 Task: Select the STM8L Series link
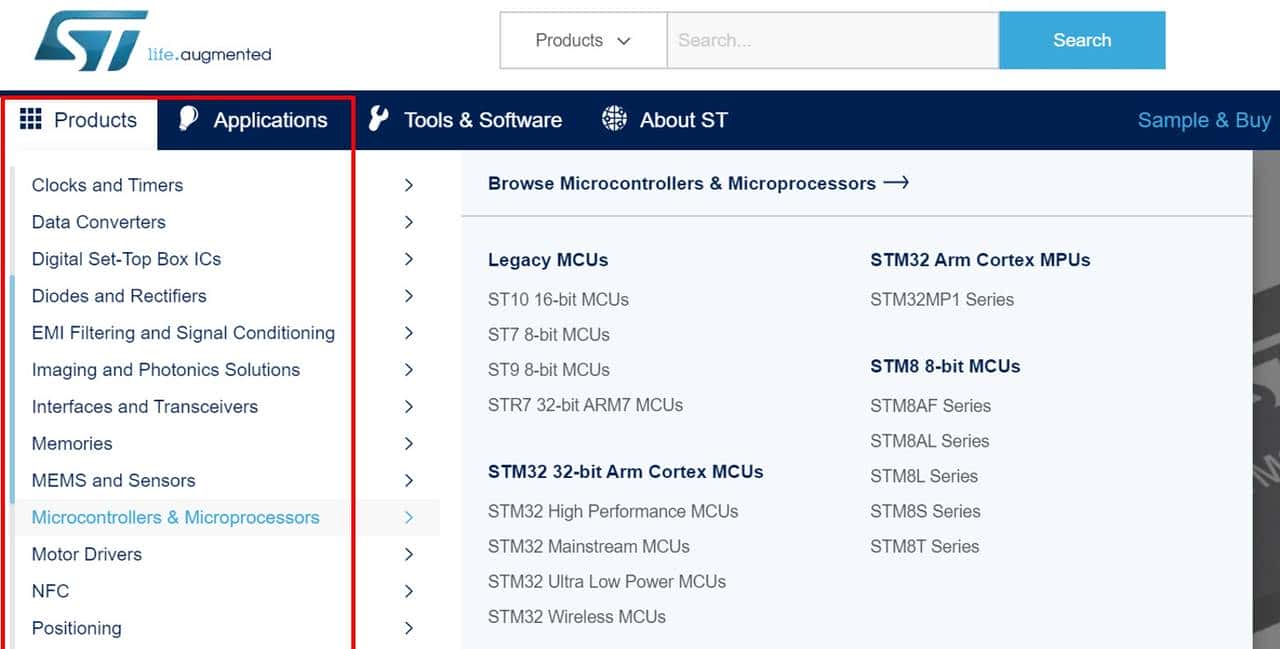click(923, 476)
